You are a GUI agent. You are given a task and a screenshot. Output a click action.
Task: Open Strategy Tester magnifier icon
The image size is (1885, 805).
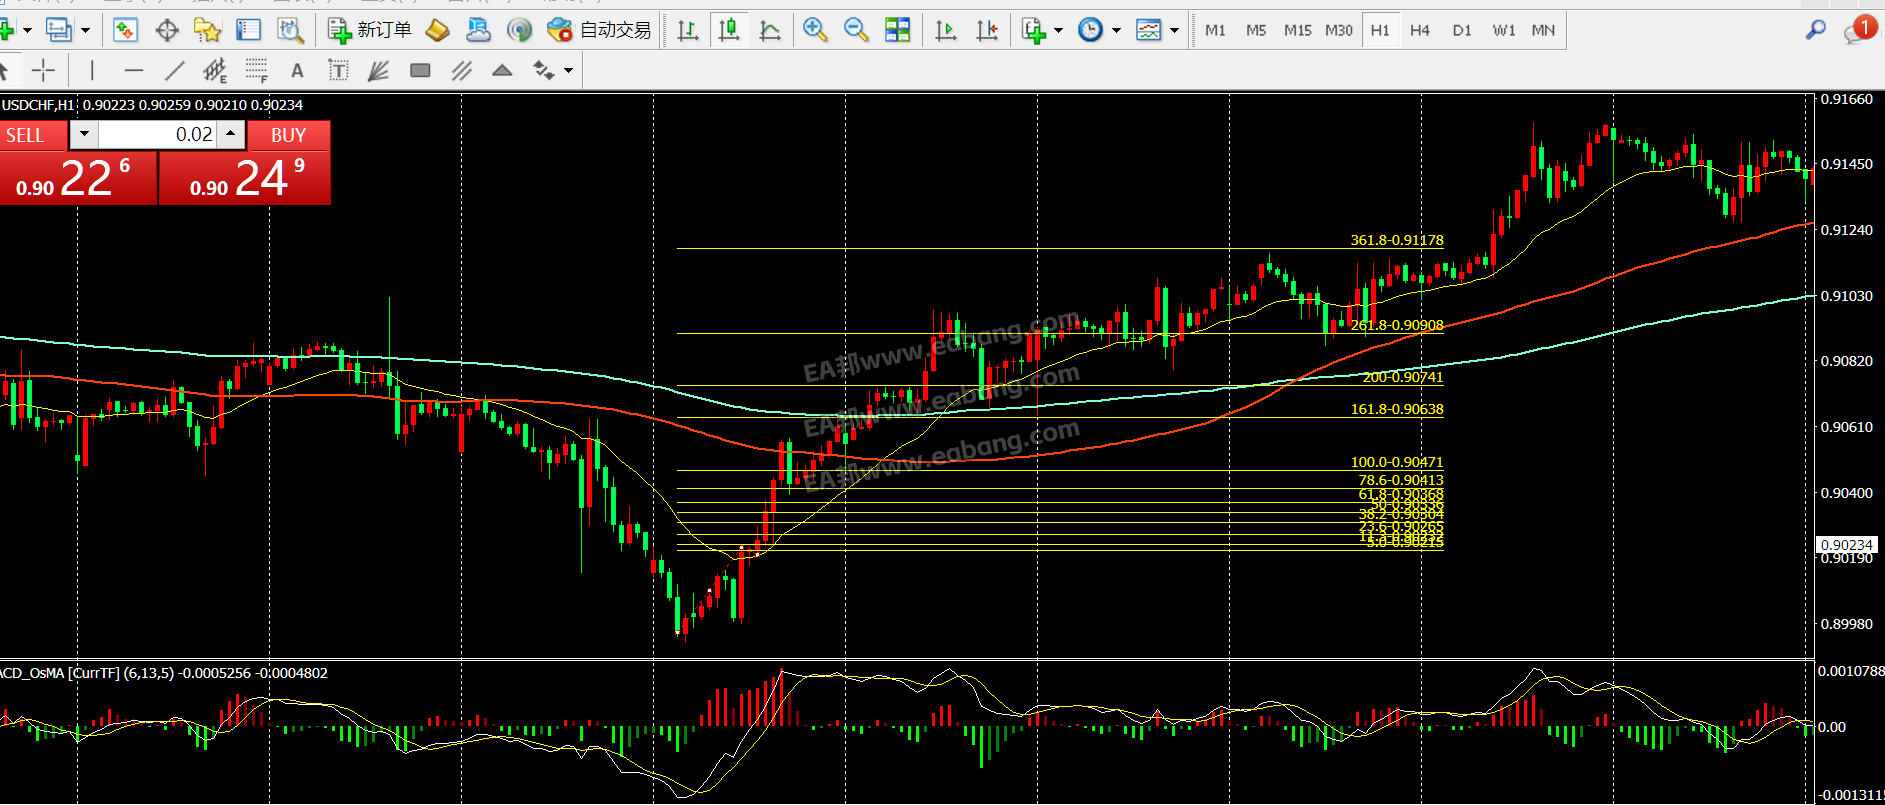[290, 30]
